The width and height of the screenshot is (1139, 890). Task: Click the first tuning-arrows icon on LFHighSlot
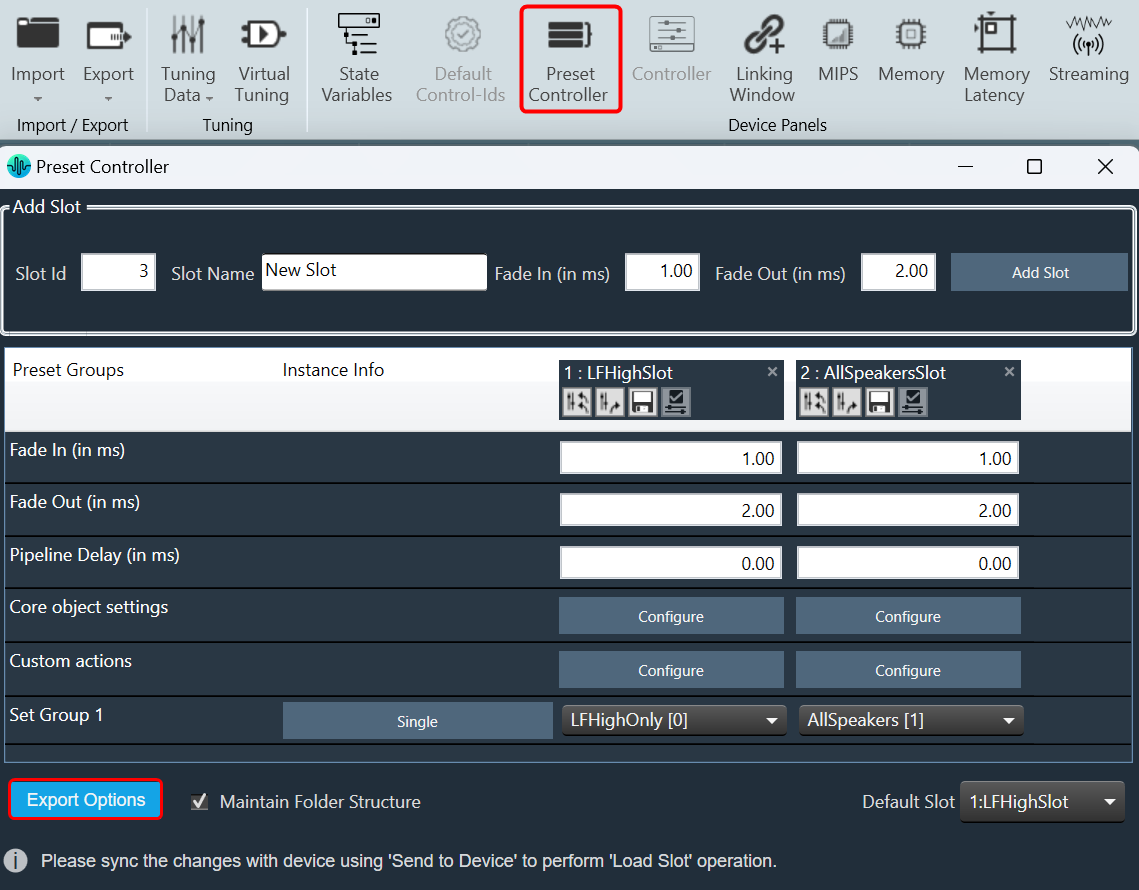pos(577,402)
